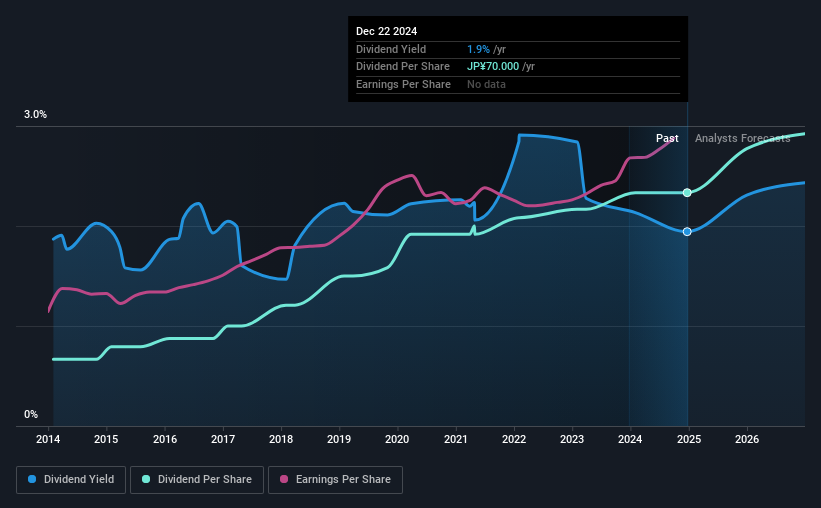Click the 2022 x-axis label
Viewport: 821px width, 508px height.
[514, 439]
